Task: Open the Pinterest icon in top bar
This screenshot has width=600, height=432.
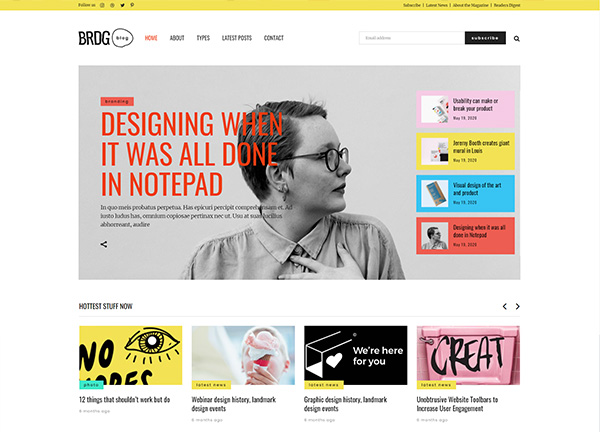Action: (x=132, y=5)
